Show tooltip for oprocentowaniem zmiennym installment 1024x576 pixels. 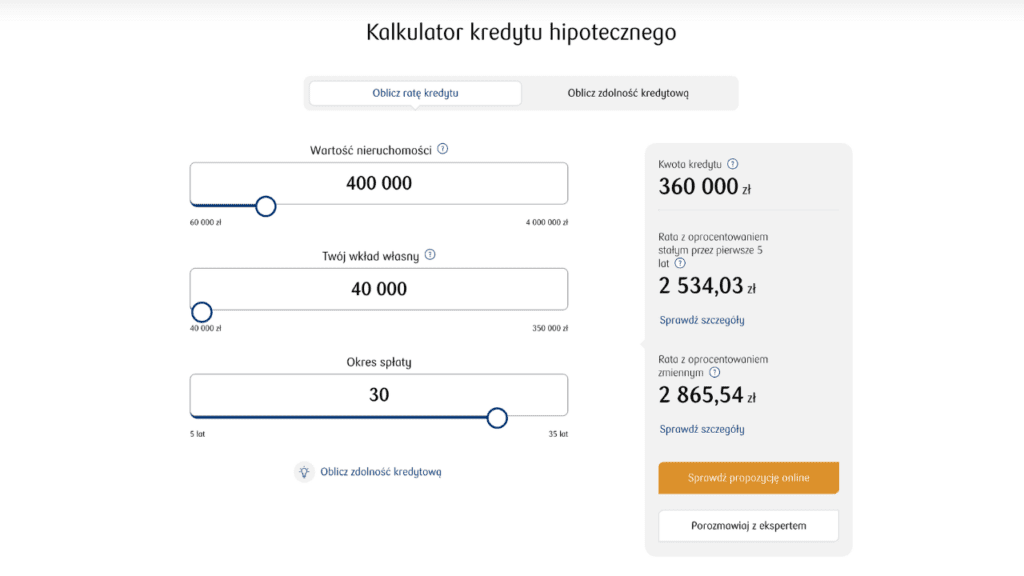click(x=714, y=372)
